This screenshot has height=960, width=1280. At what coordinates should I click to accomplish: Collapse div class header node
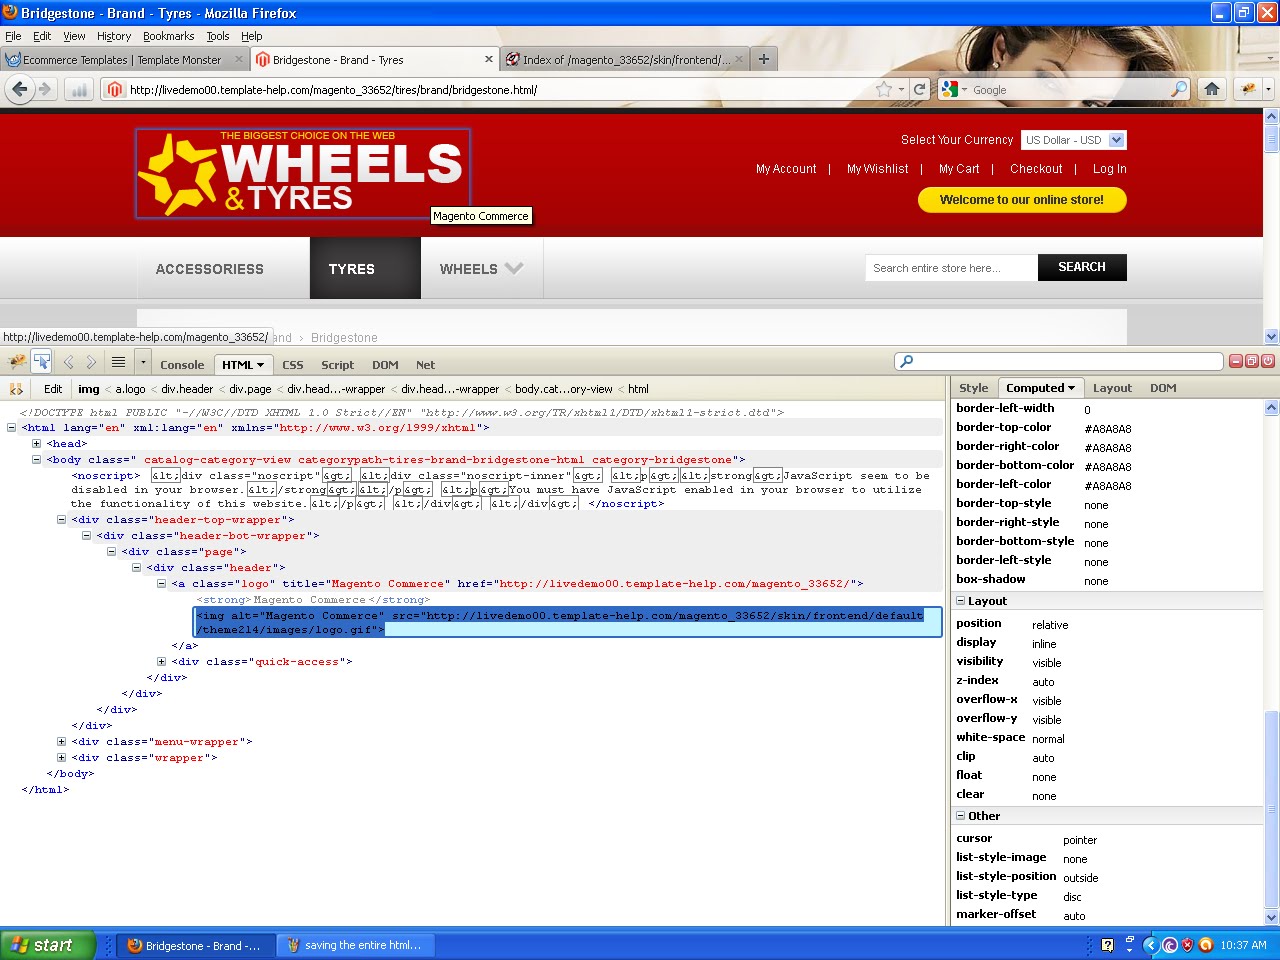pyautogui.click(x=136, y=568)
